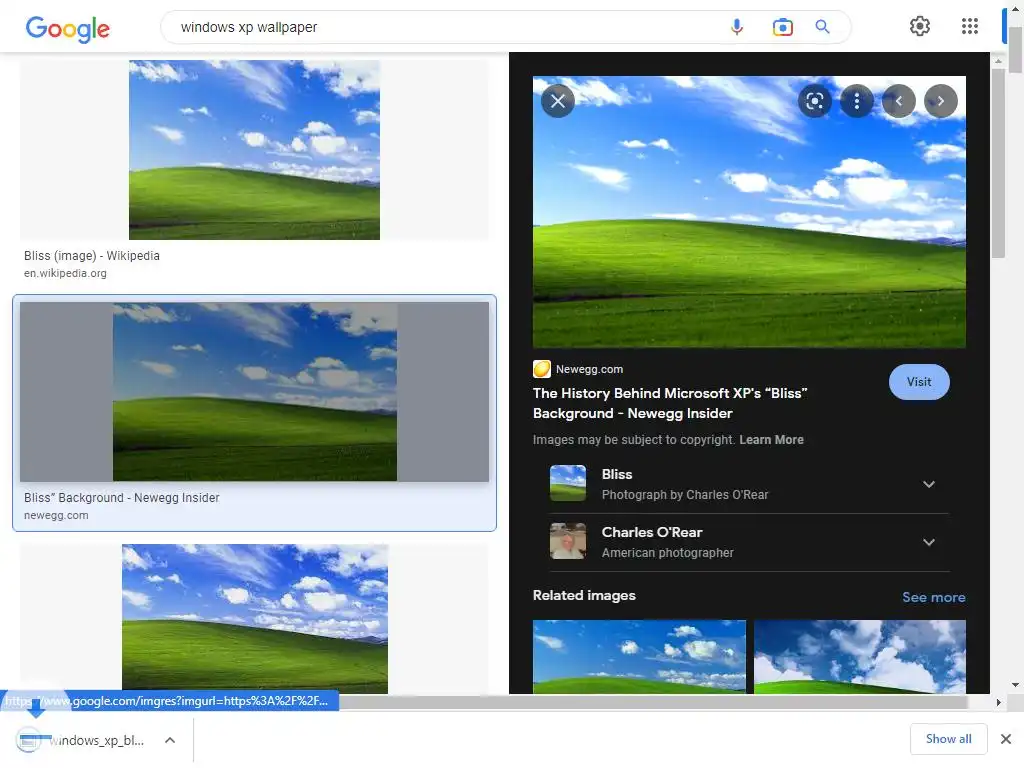Click the Visit button
The height and width of the screenshot is (768, 1024).
tap(919, 382)
